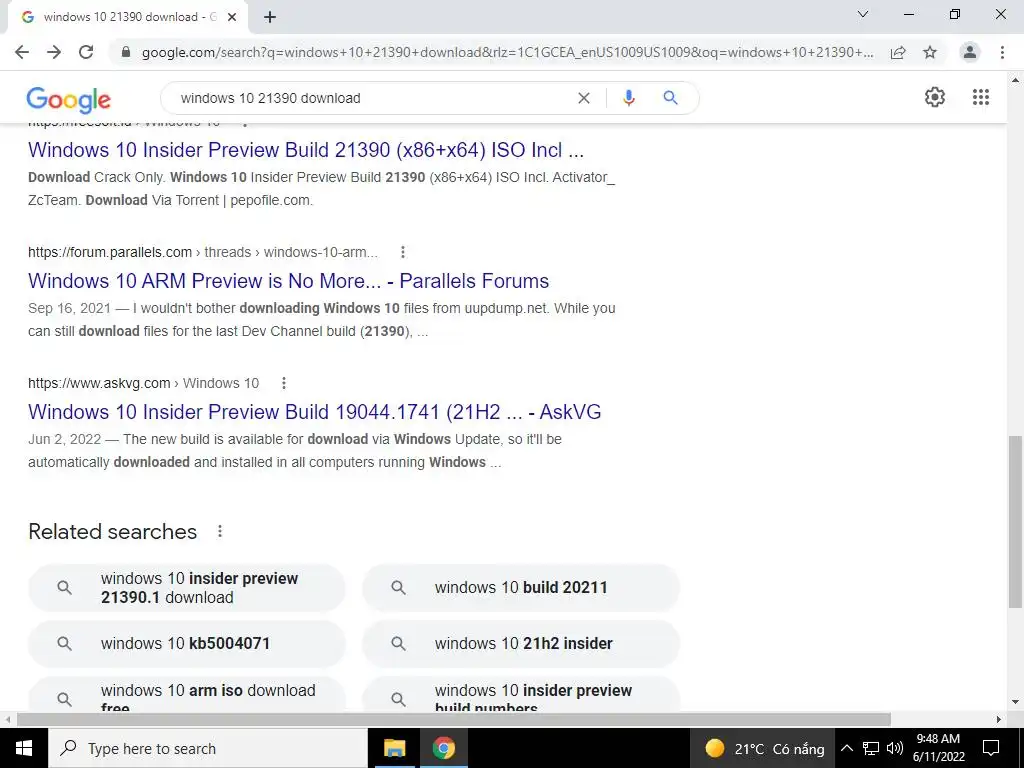Share this page icon in address bar
1024x768 pixels.
[898, 52]
